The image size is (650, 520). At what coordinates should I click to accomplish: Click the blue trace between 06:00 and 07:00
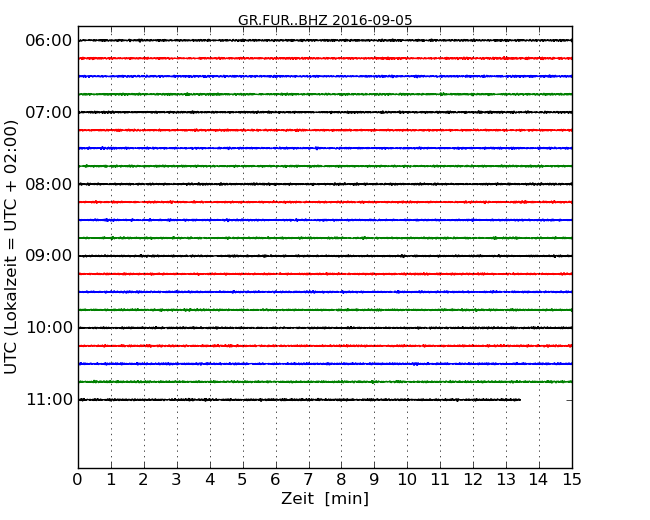(x=325, y=76)
